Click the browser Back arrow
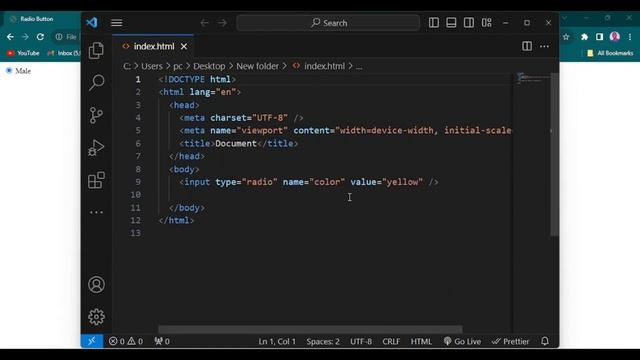The image size is (640, 360). (10, 37)
